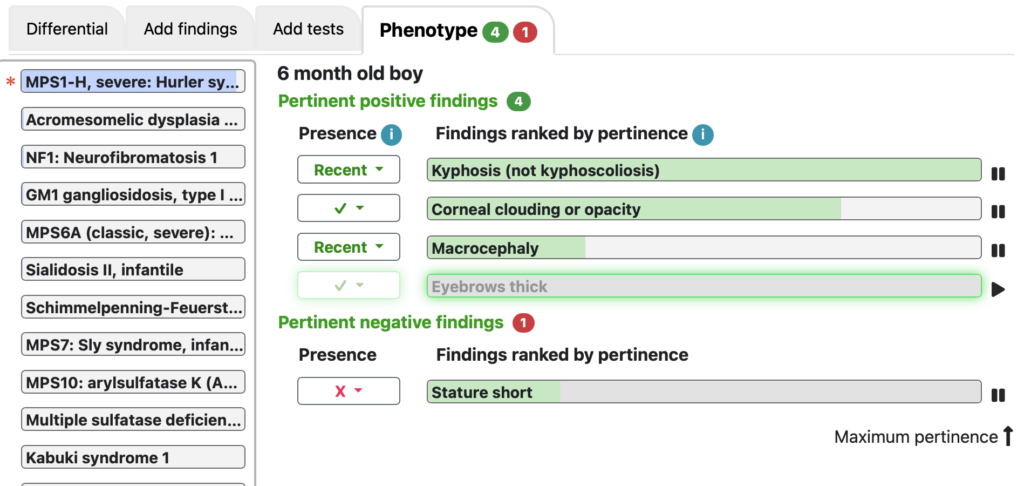The width and height of the screenshot is (1024, 486).
Task: Open the Add tests tab
Action: coord(308,29)
